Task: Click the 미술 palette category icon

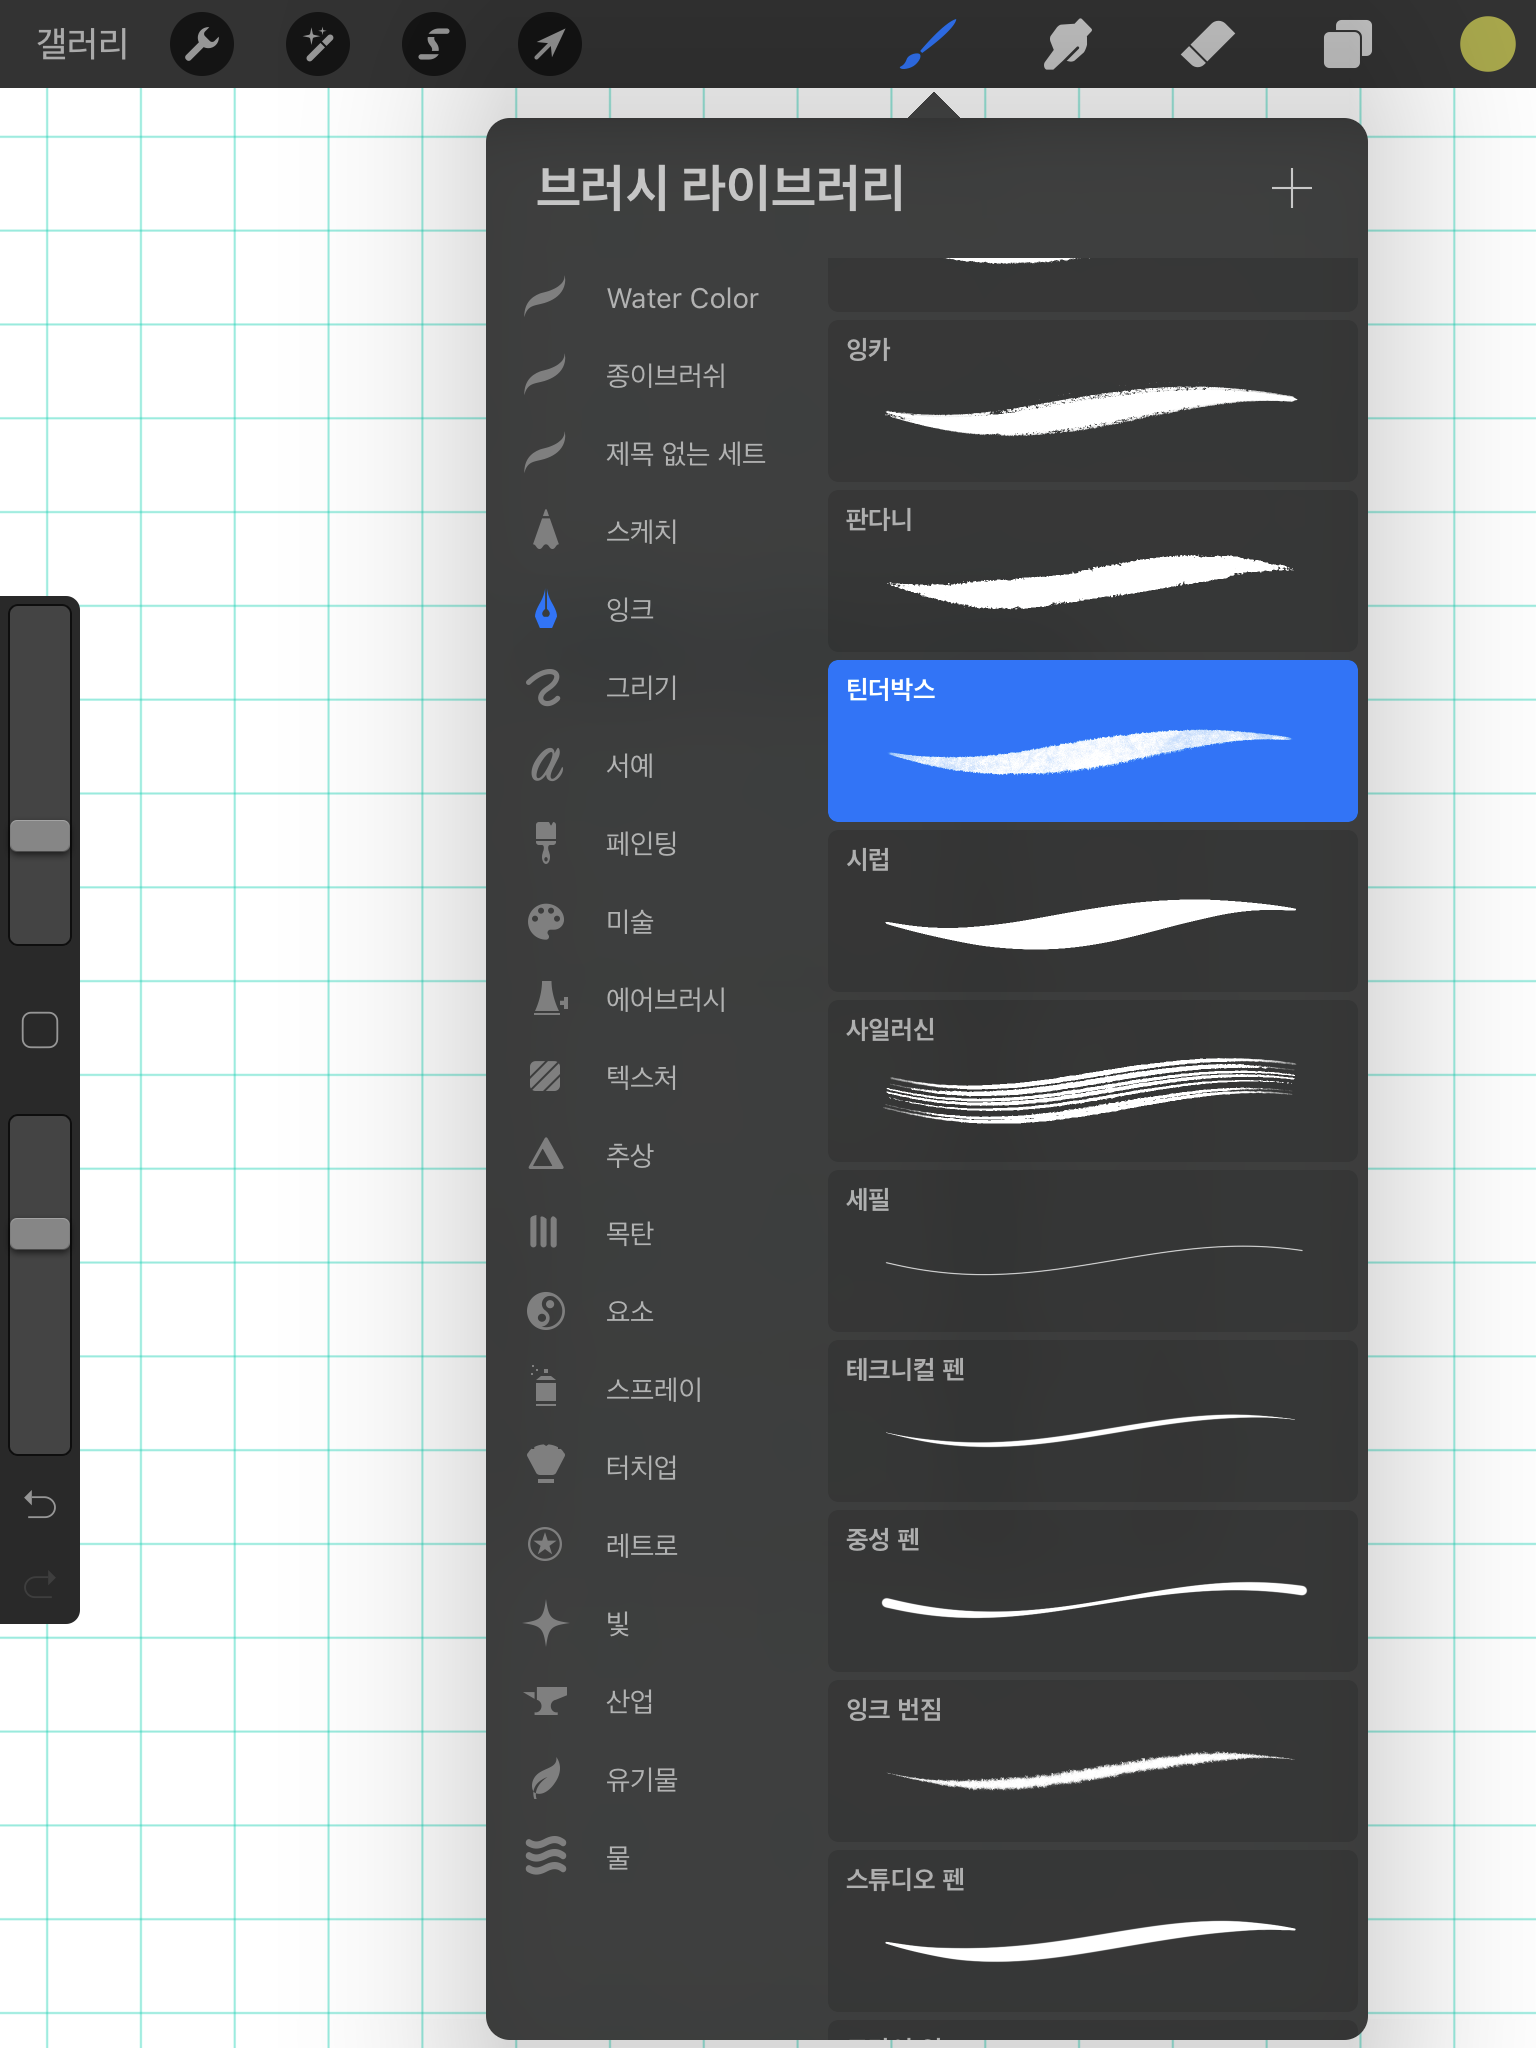Action: 546,921
